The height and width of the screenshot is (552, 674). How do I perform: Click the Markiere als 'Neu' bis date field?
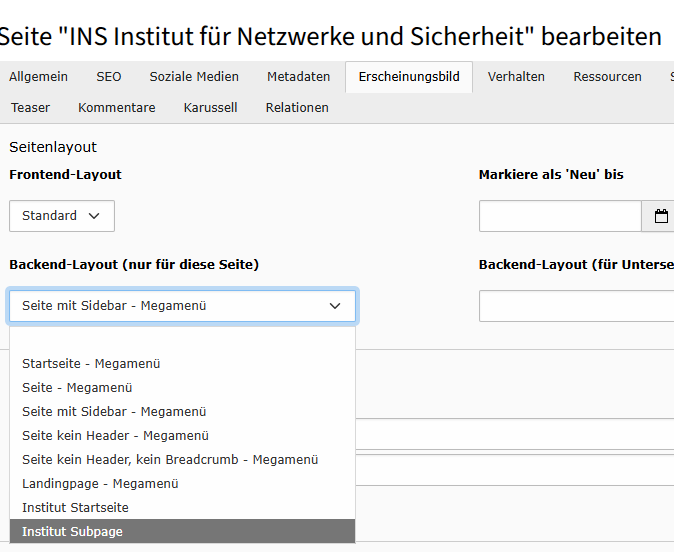click(560, 216)
